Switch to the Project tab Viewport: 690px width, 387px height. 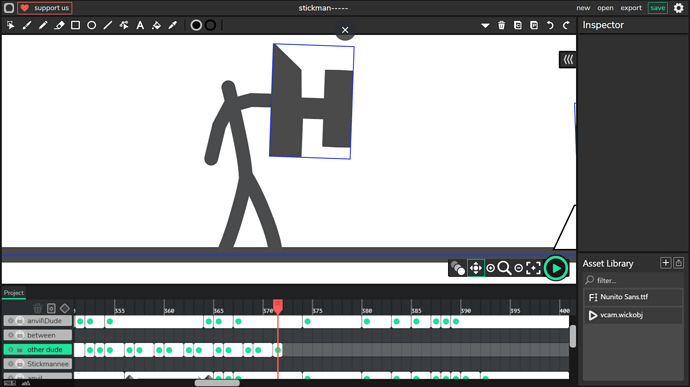coord(14,293)
